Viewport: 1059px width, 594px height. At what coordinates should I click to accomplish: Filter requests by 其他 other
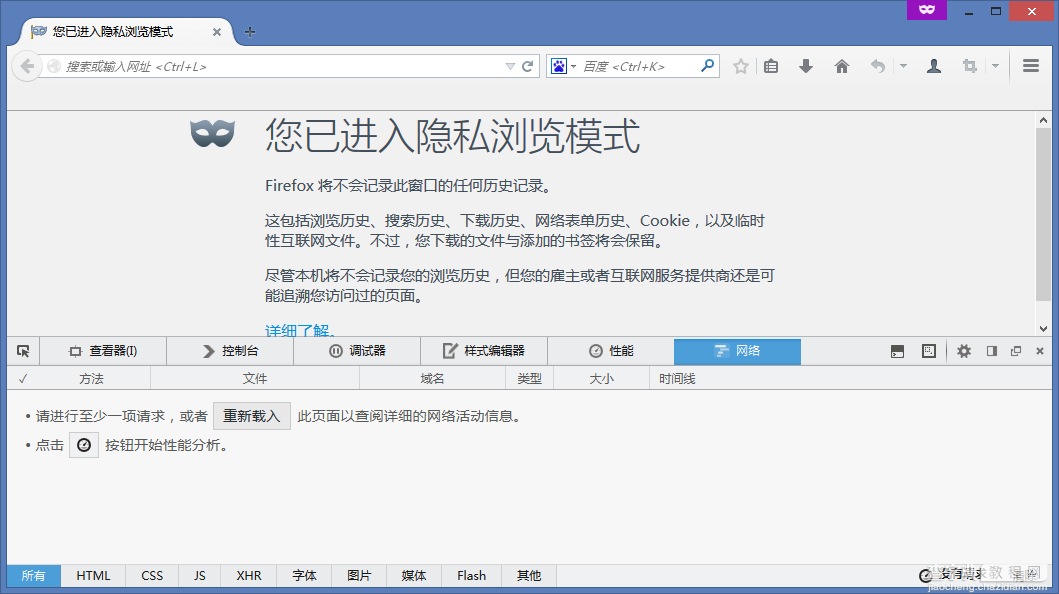pyautogui.click(x=529, y=576)
